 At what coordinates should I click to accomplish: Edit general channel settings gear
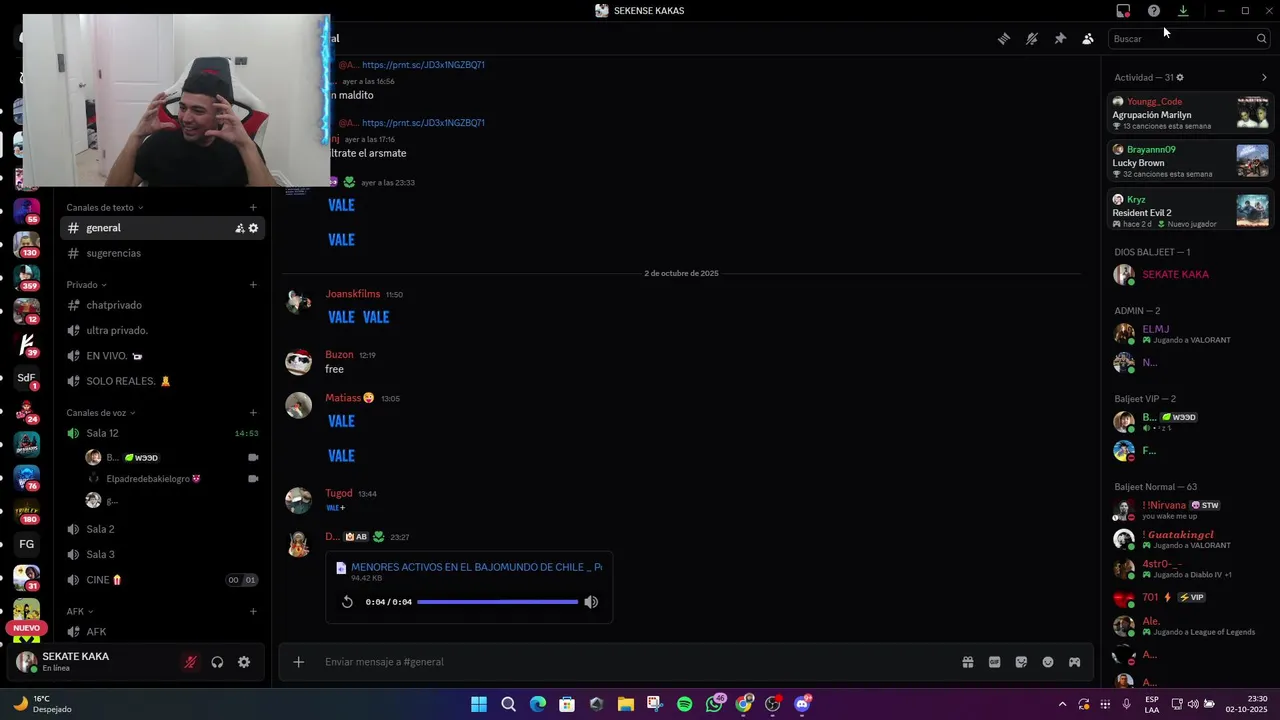(x=254, y=228)
